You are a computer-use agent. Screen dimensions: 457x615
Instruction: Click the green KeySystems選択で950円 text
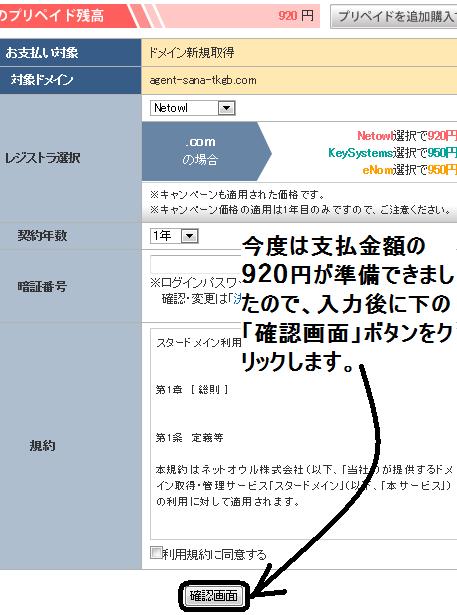pyautogui.click(x=392, y=152)
